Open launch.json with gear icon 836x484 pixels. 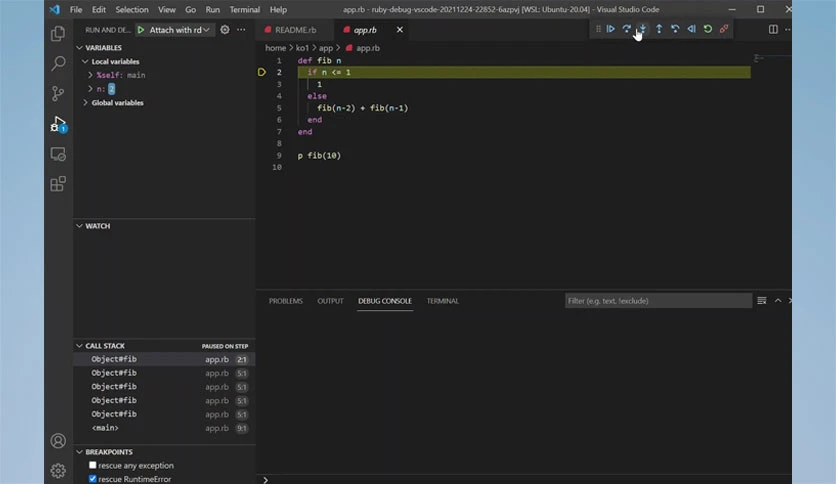(225, 30)
